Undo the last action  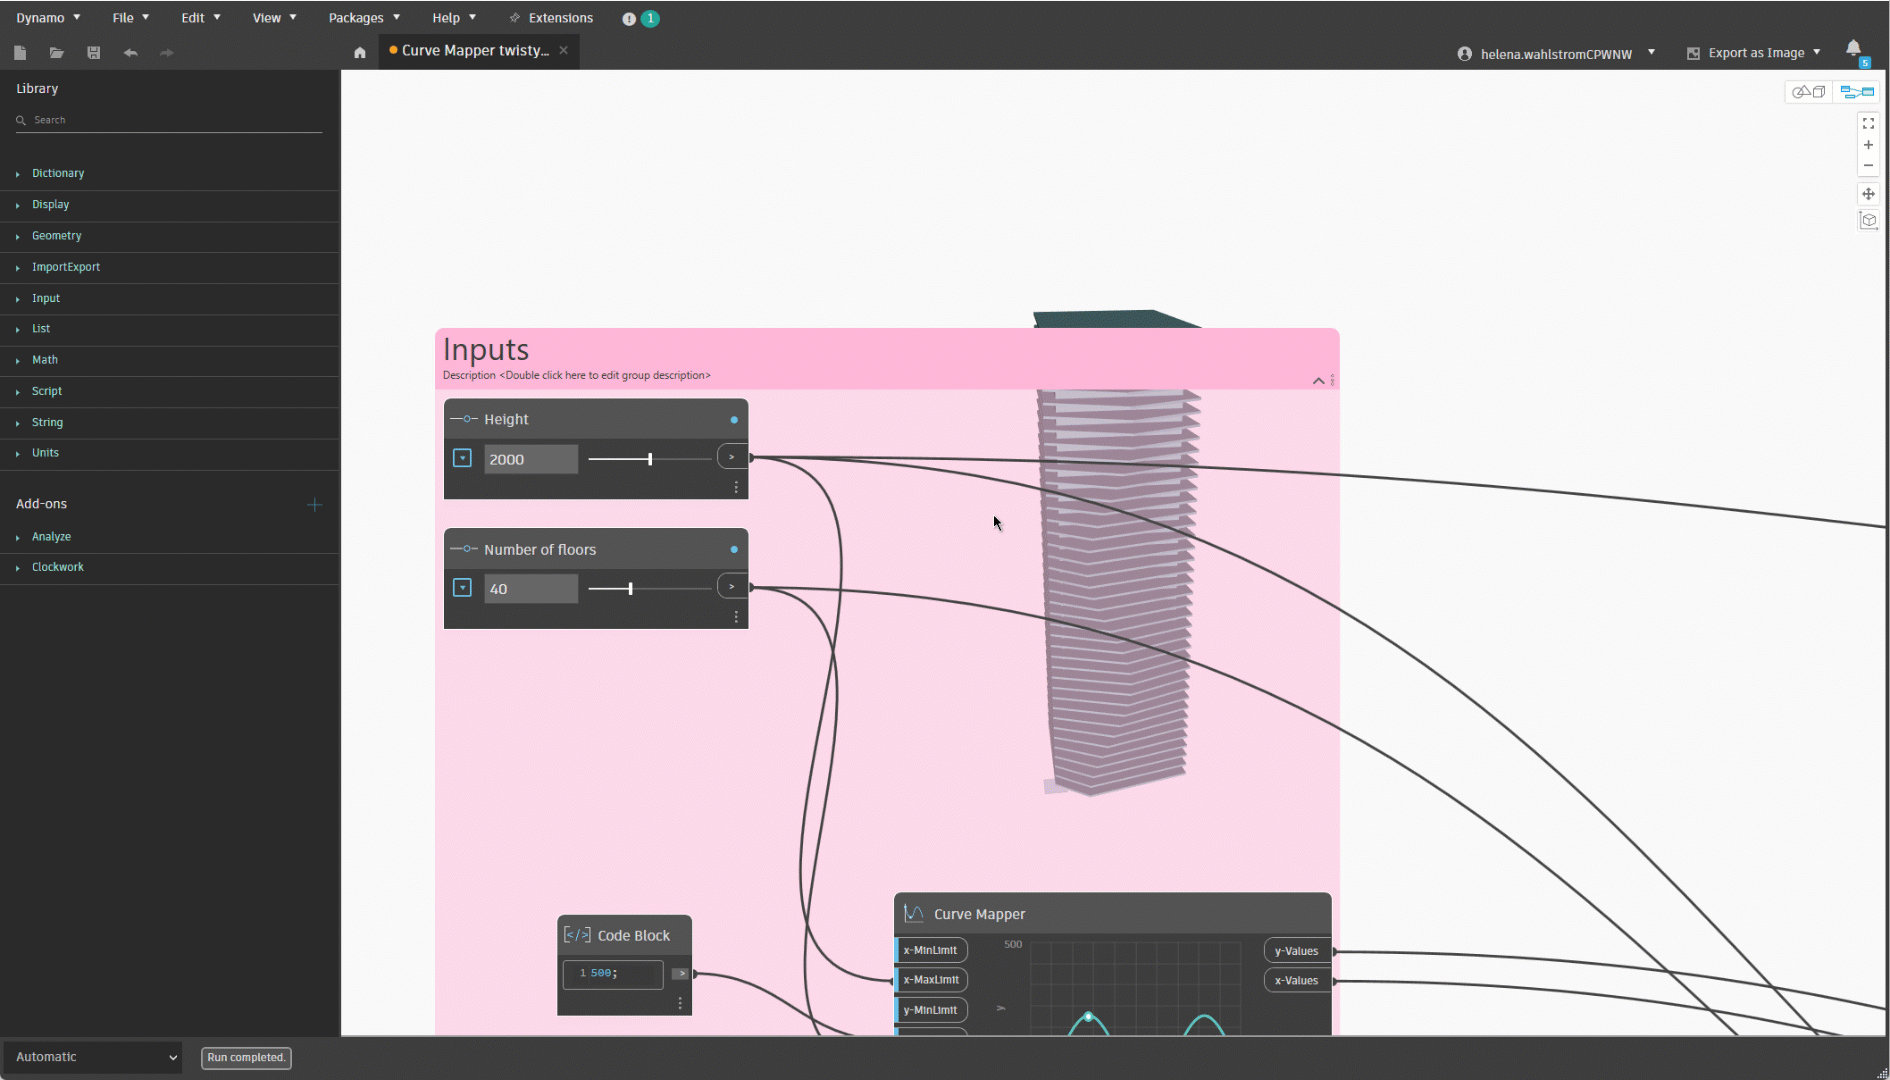click(130, 53)
